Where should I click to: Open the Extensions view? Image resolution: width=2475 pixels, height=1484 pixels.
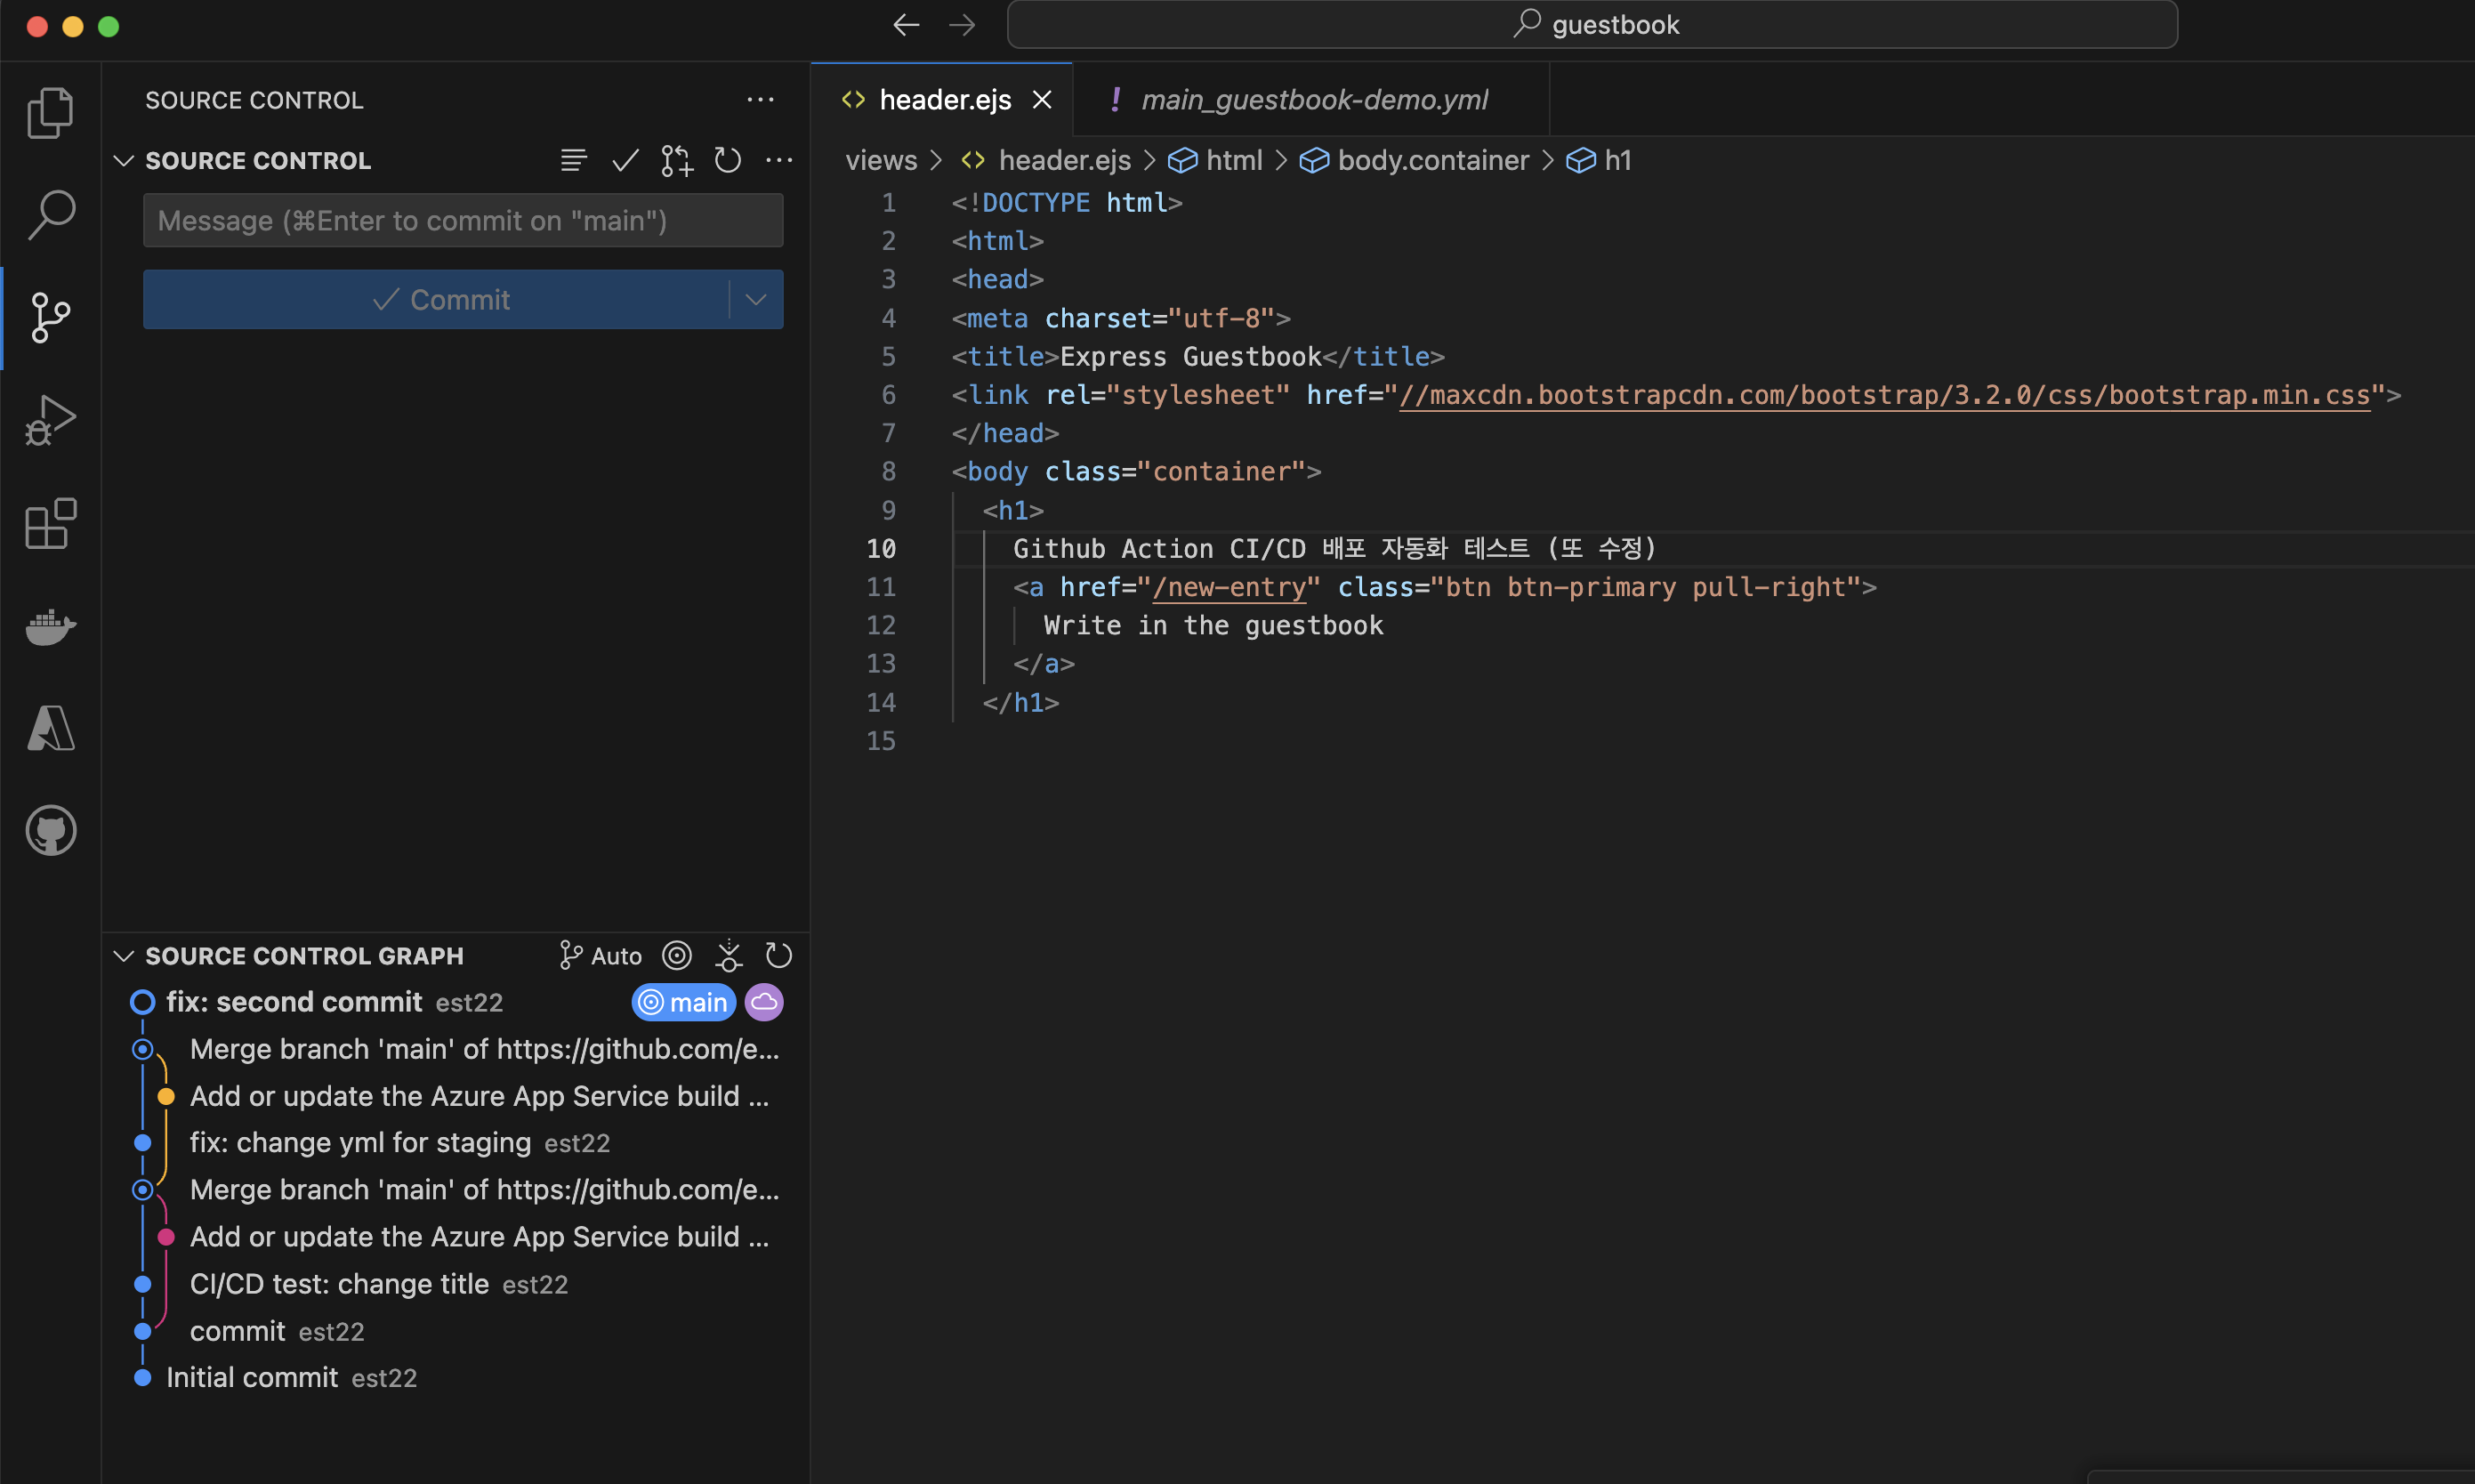(50, 523)
